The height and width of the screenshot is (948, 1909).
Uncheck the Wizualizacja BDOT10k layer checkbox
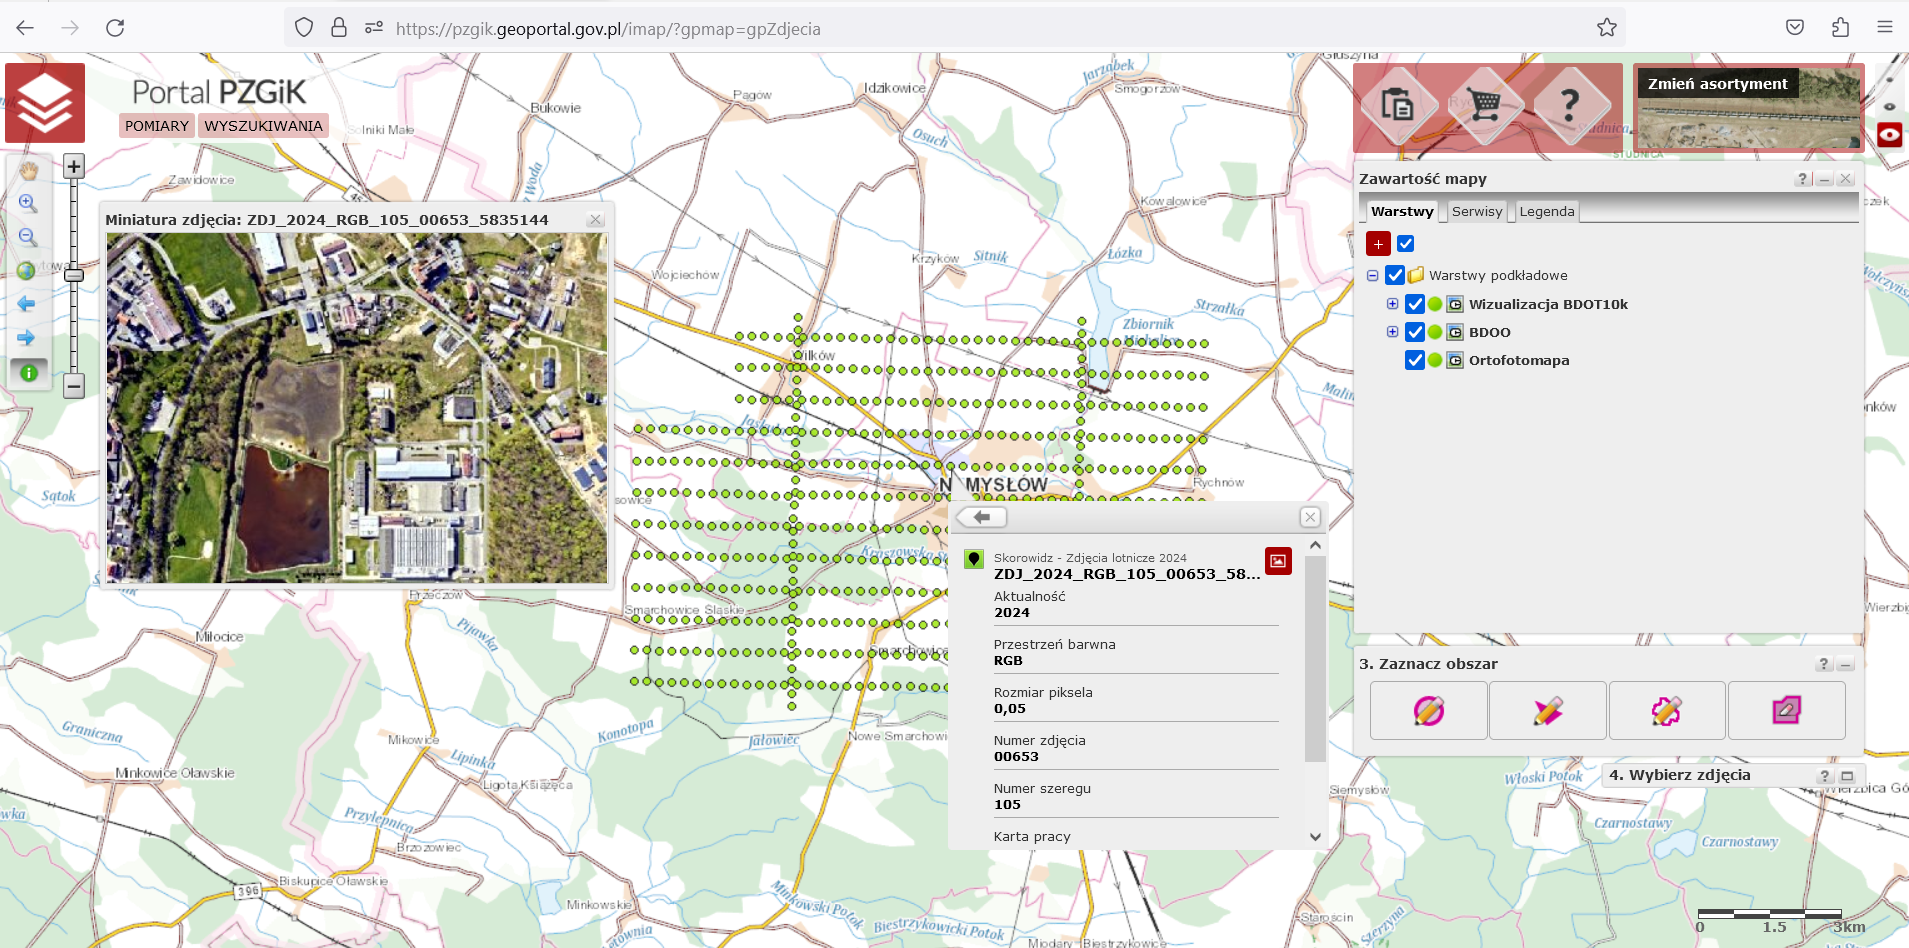1415,304
